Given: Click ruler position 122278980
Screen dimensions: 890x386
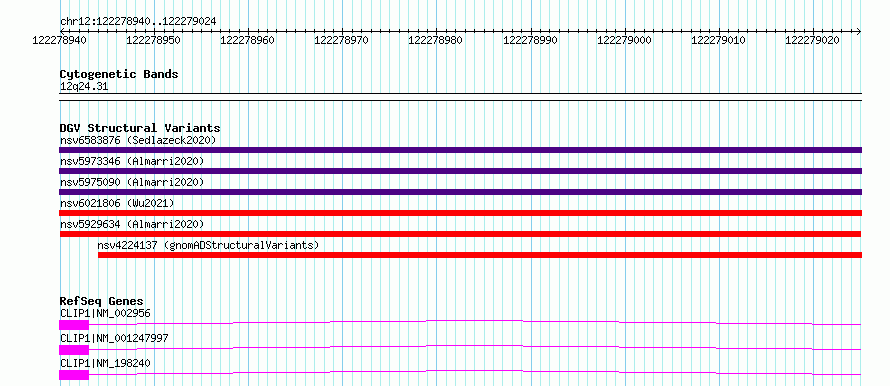Looking at the screenshot, I should pos(435,40).
